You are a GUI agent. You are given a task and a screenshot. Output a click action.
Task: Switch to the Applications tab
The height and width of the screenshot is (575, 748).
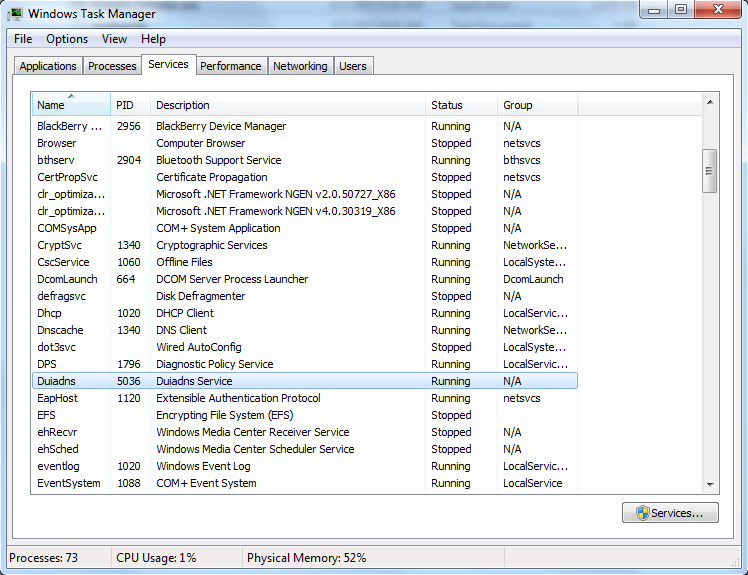coord(48,66)
